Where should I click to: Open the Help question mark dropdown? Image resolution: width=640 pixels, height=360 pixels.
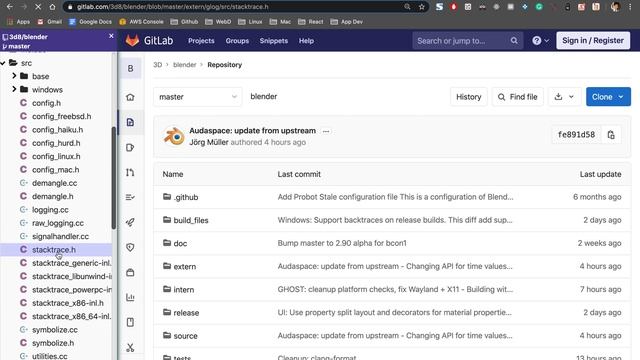pos(540,40)
